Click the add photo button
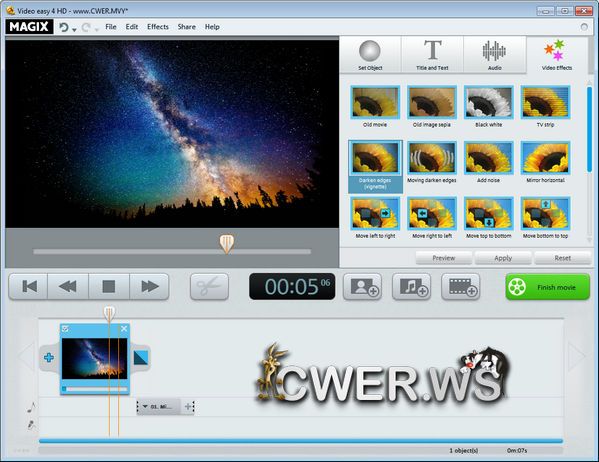Viewport: 599px width, 462px height. 363,287
